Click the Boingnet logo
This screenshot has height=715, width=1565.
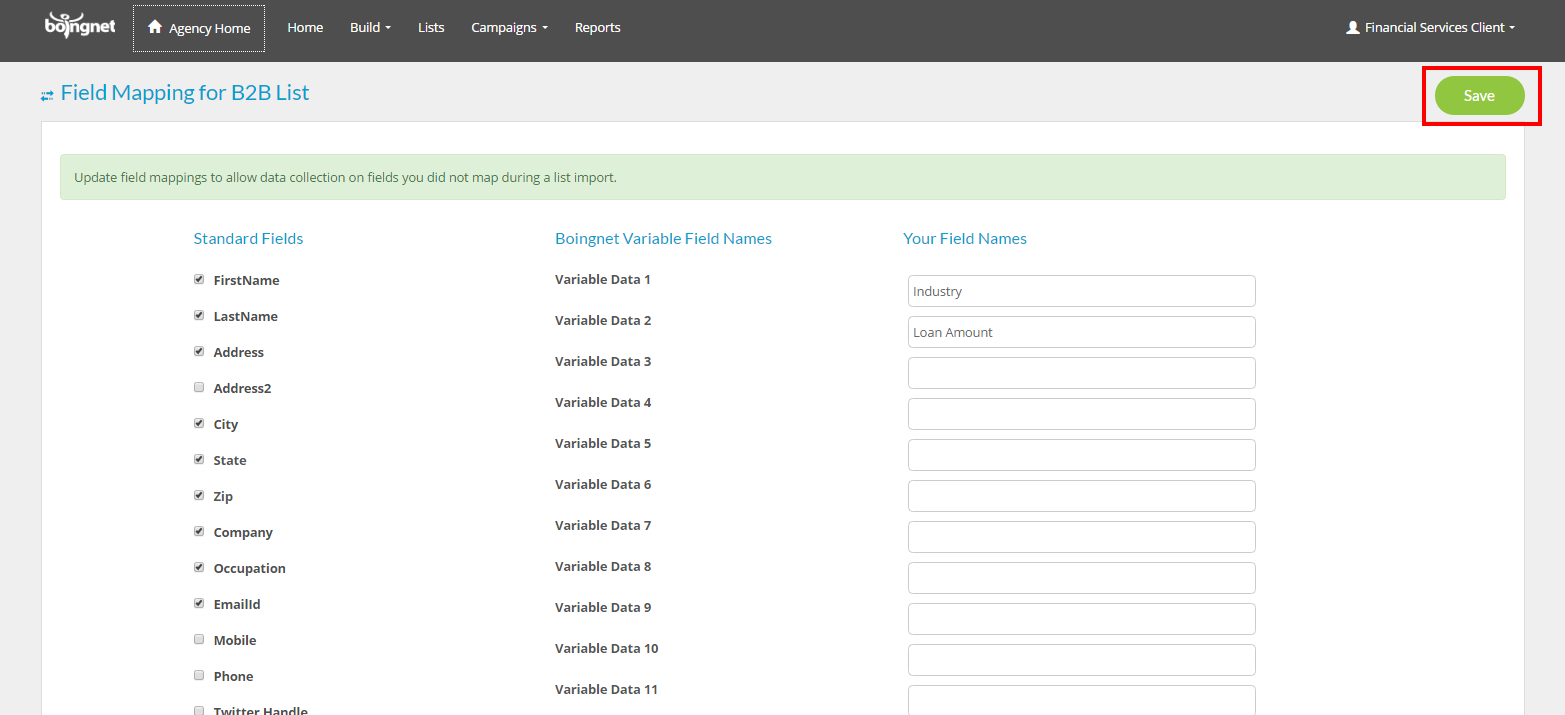tap(80, 25)
